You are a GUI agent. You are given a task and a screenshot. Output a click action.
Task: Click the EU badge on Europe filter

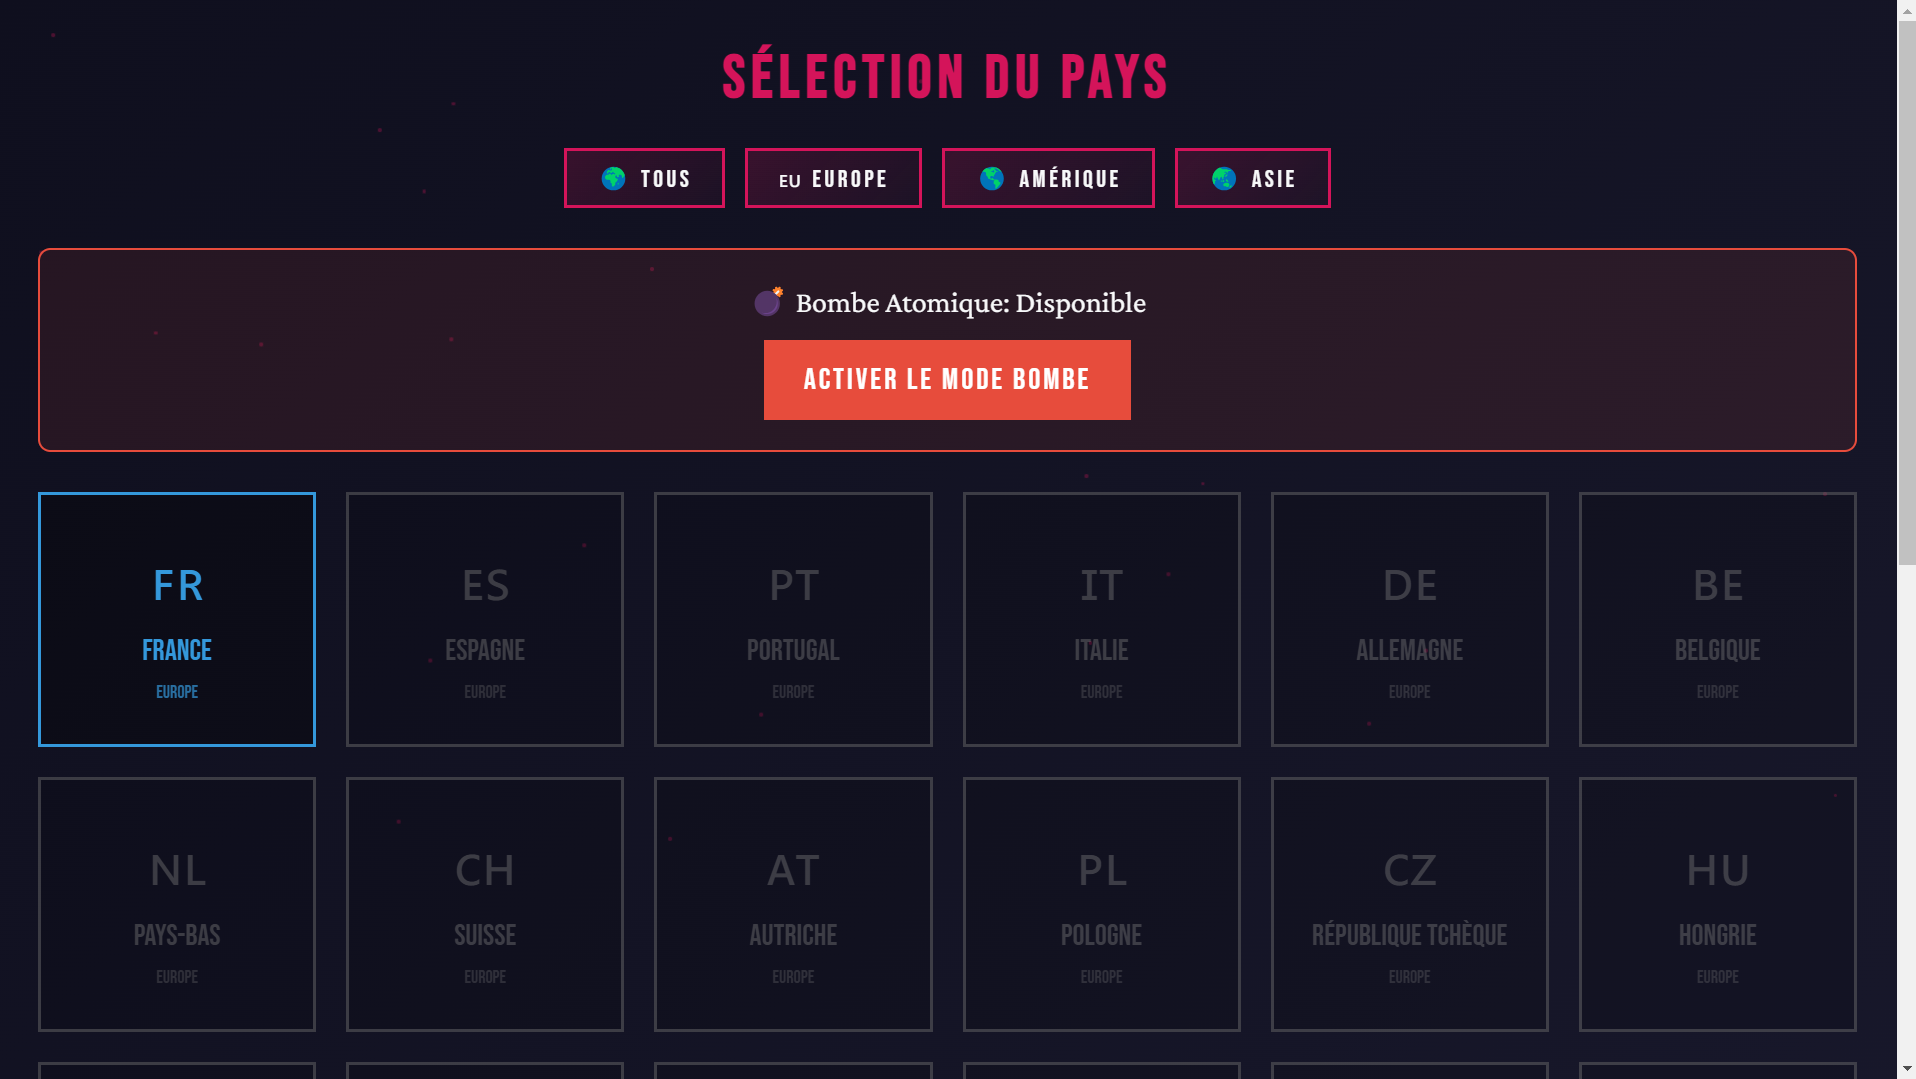790,181
